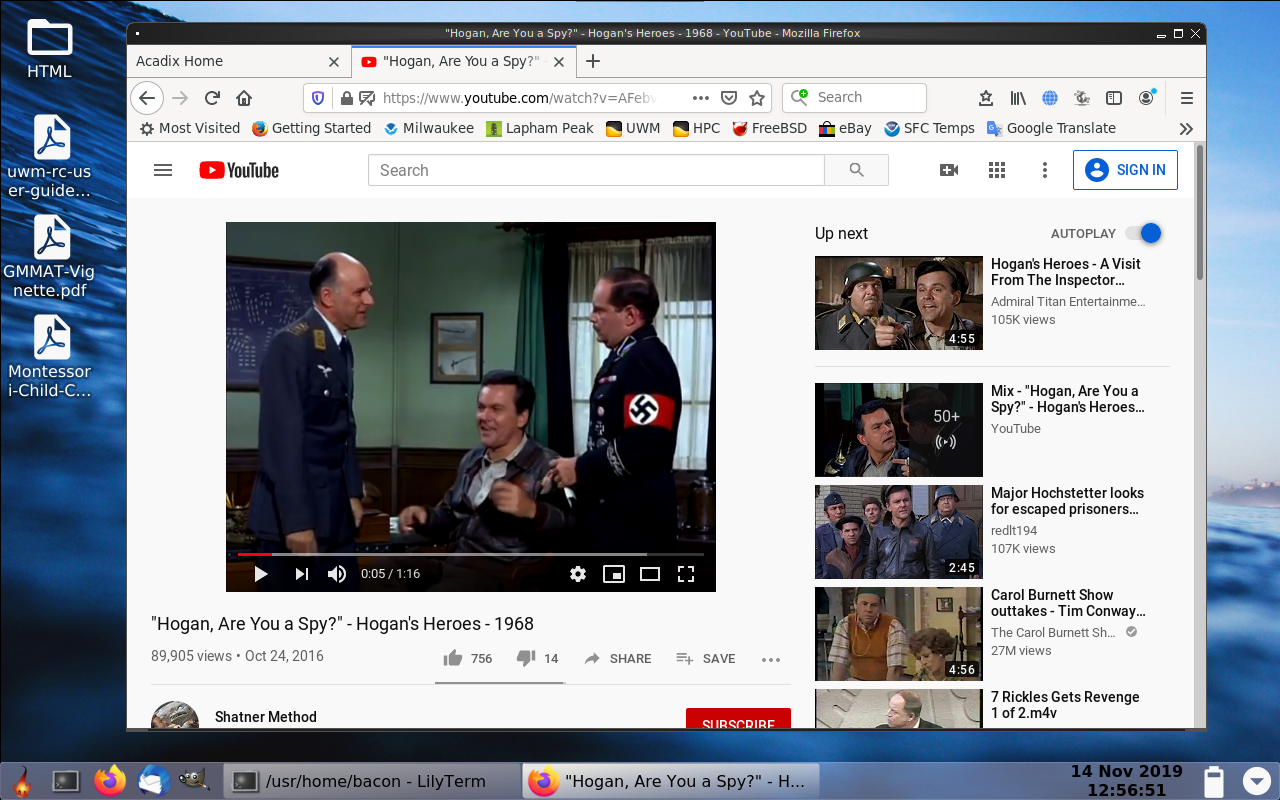Go back using Firefox back arrow
This screenshot has height=800, width=1280.
[x=147, y=98]
